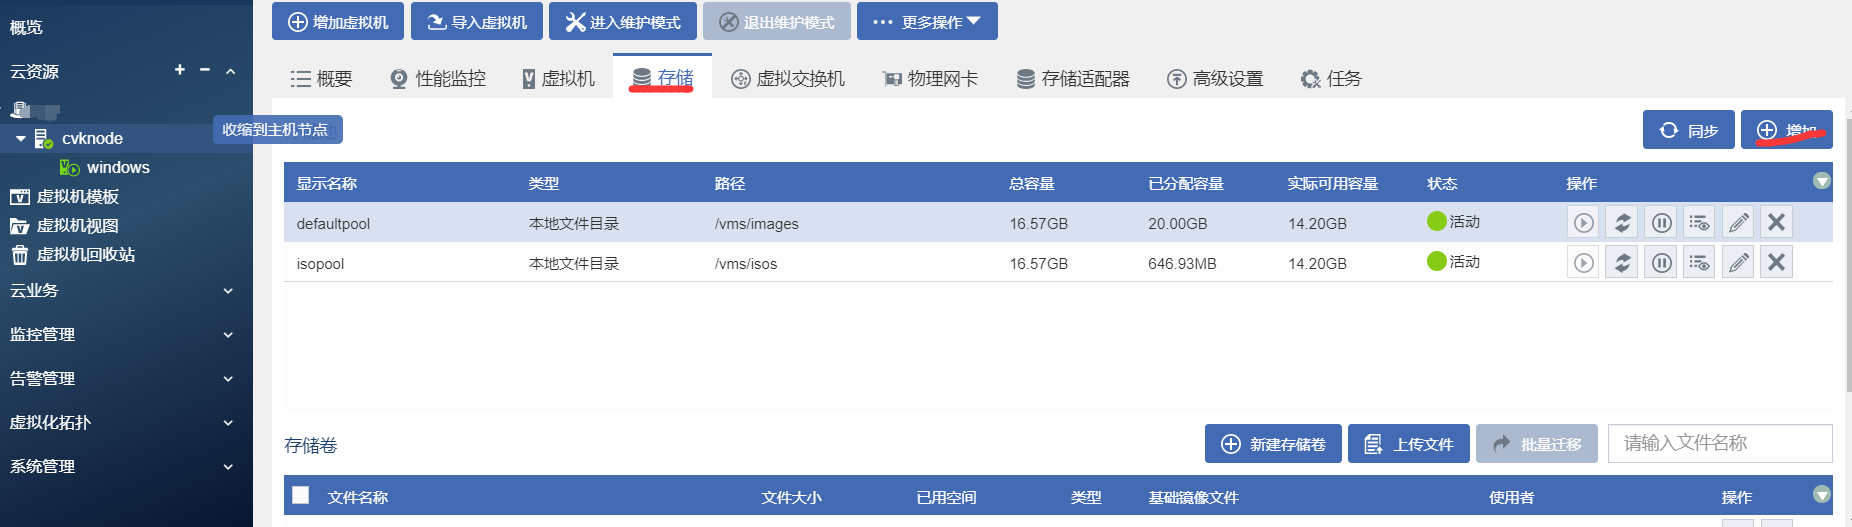Switch to the 性能监控 tab
The height and width of the screenshot is (527, 1852).
(x=438, y=78)
